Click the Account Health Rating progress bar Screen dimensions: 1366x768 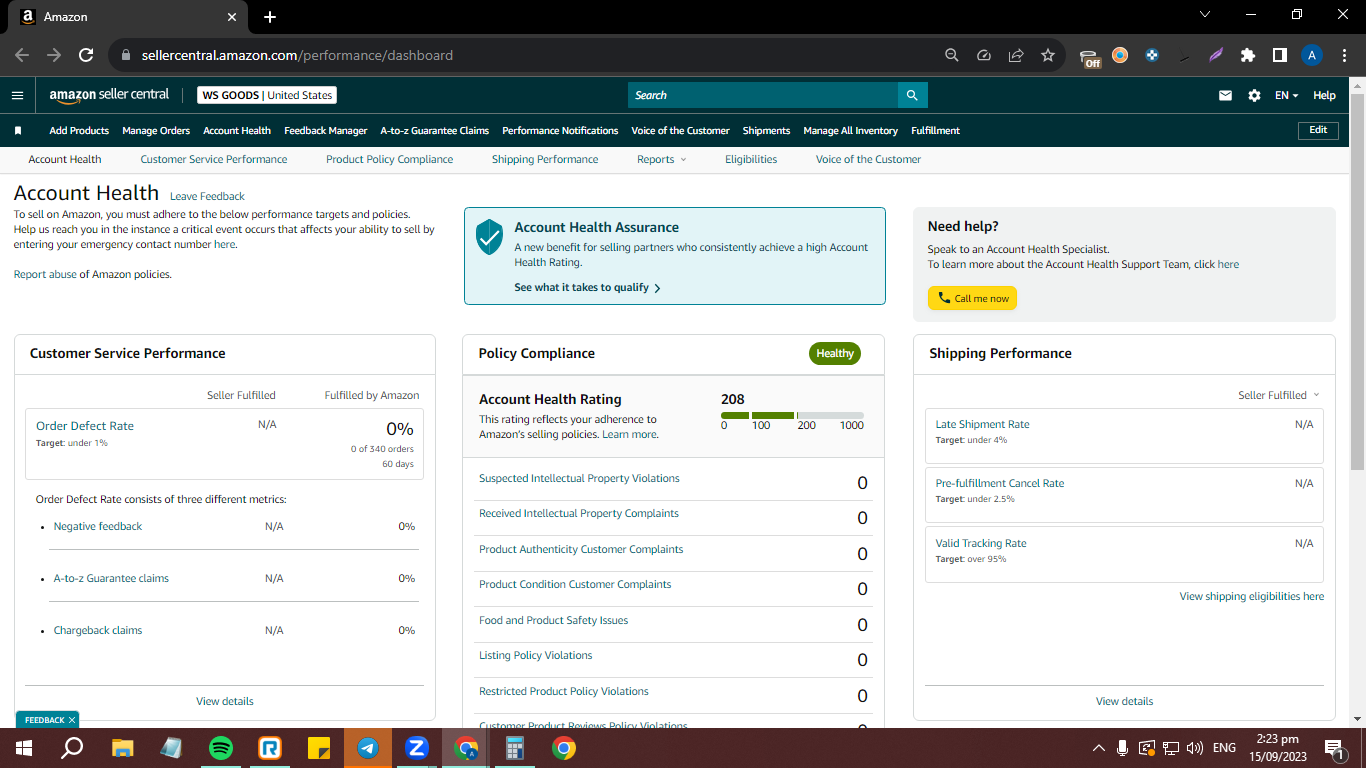pos(792,415)
